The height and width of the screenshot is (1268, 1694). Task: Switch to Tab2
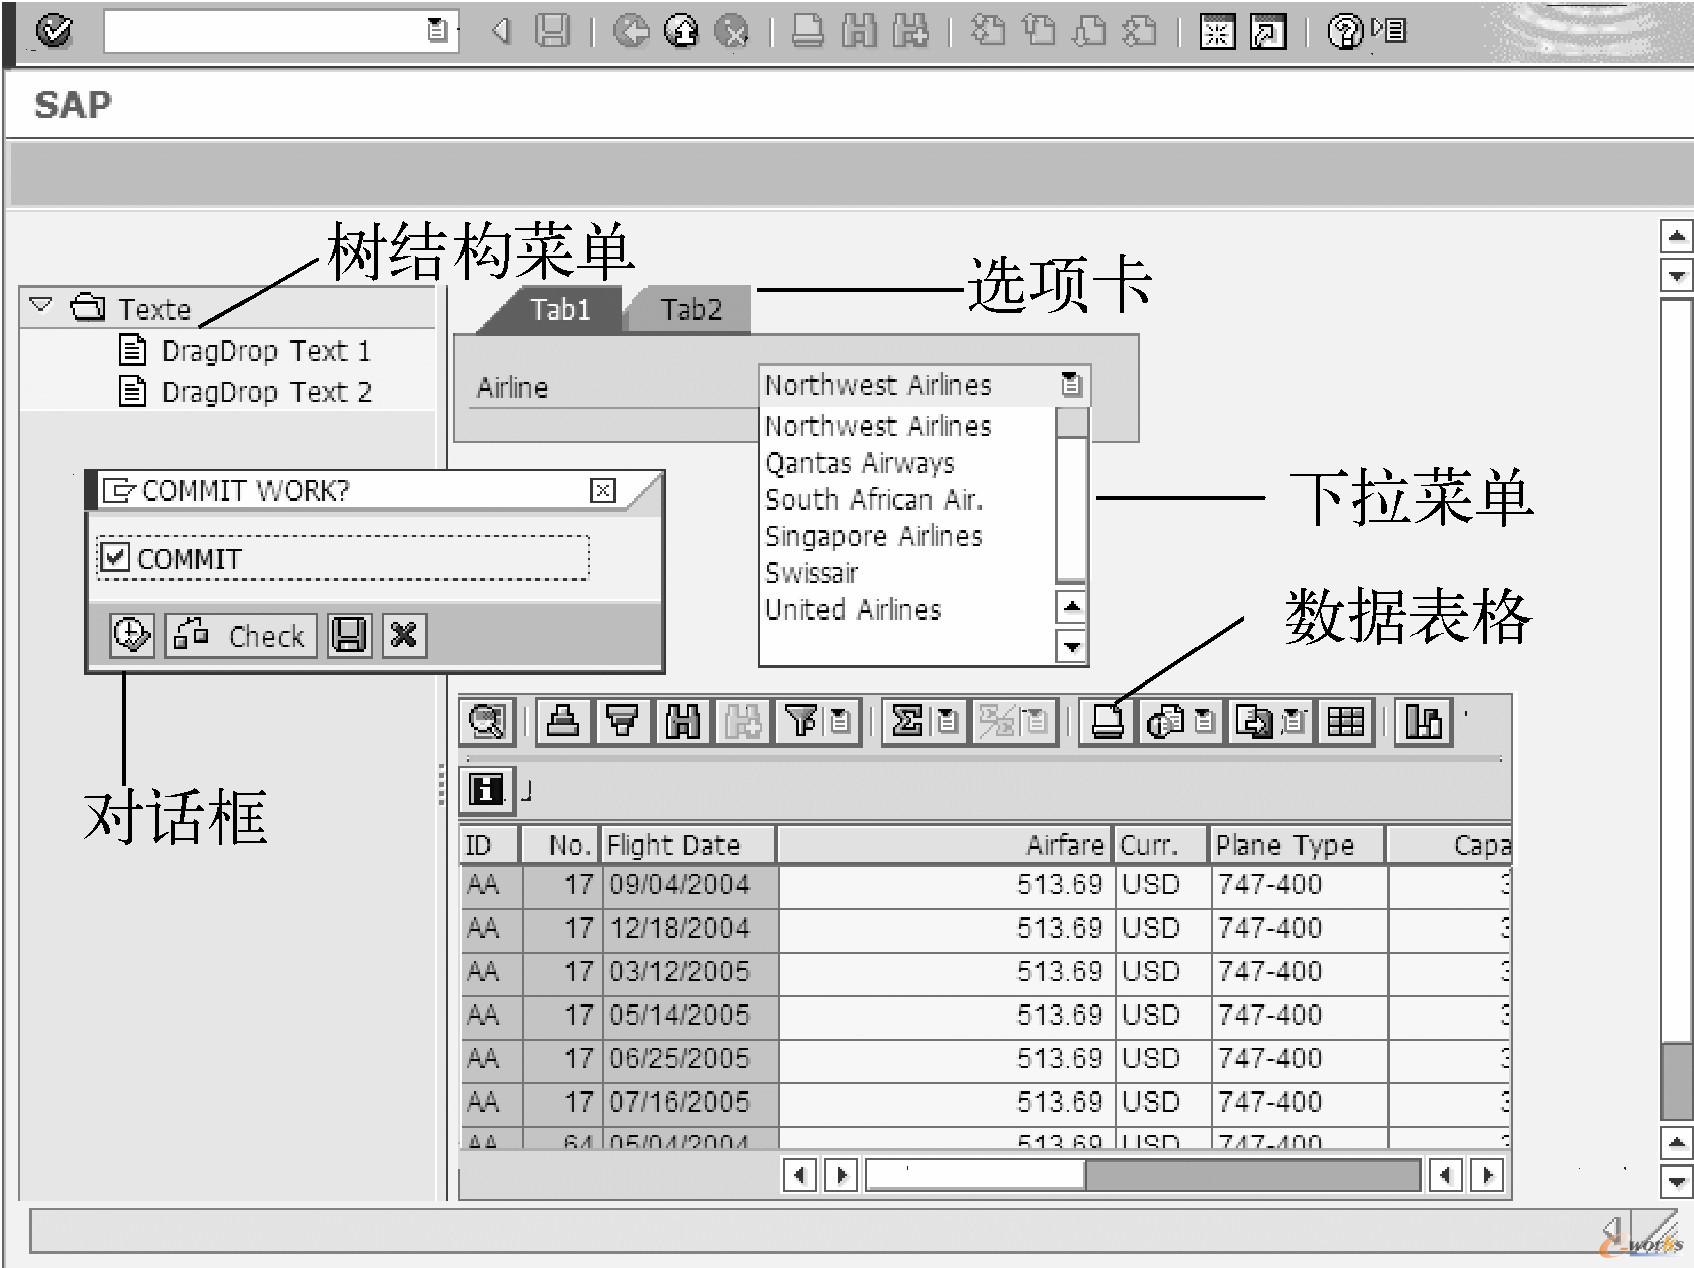point(690,310)
